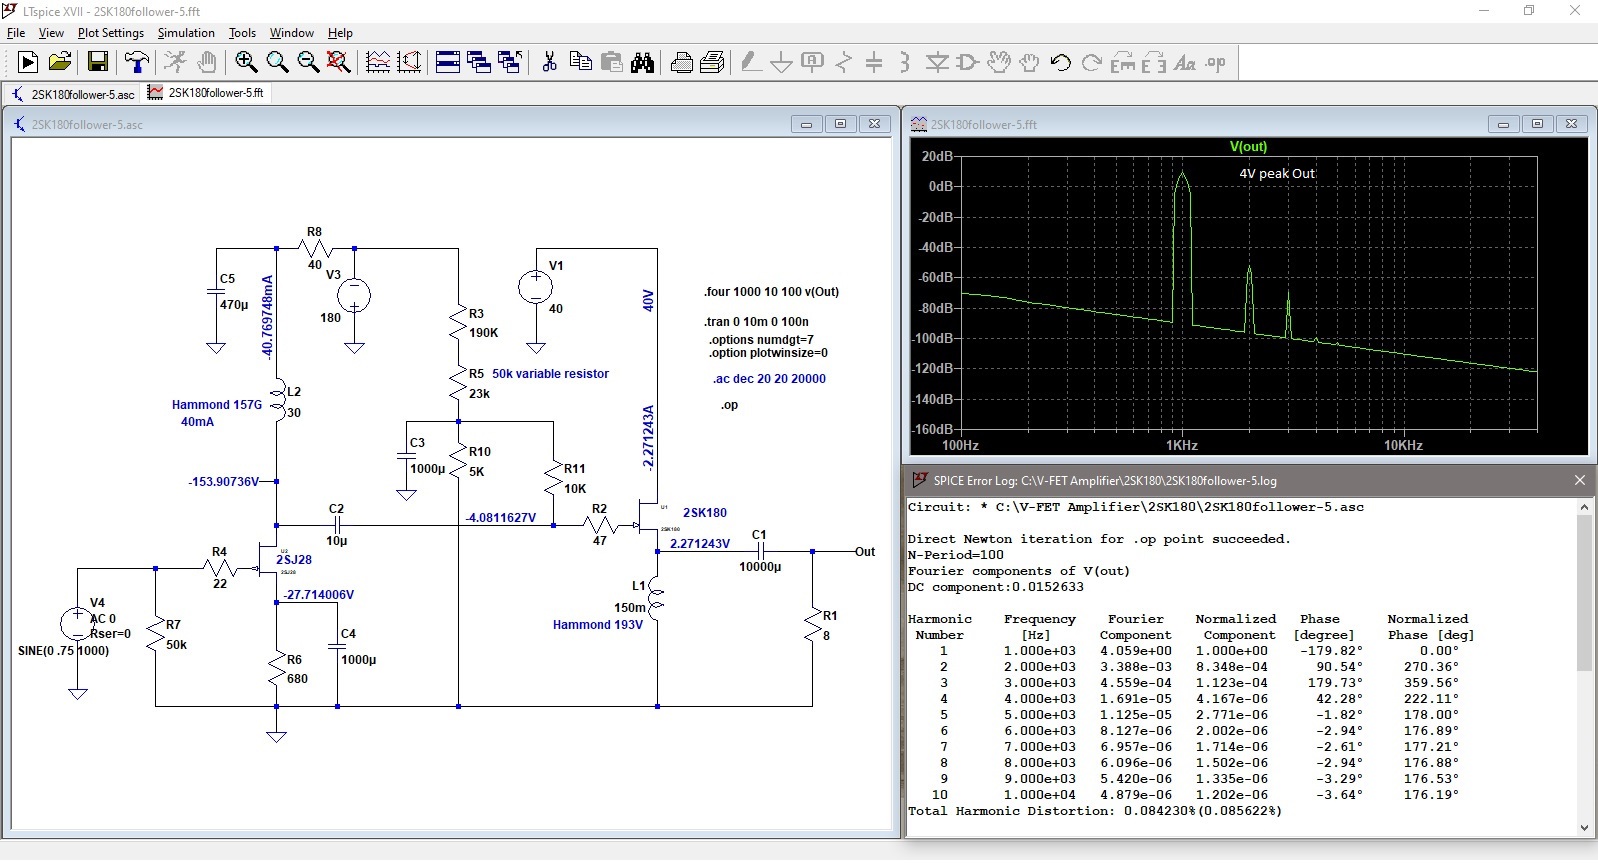
Task: Click the V(out) trace label in FFT plot
Action: coord(1248,146)
